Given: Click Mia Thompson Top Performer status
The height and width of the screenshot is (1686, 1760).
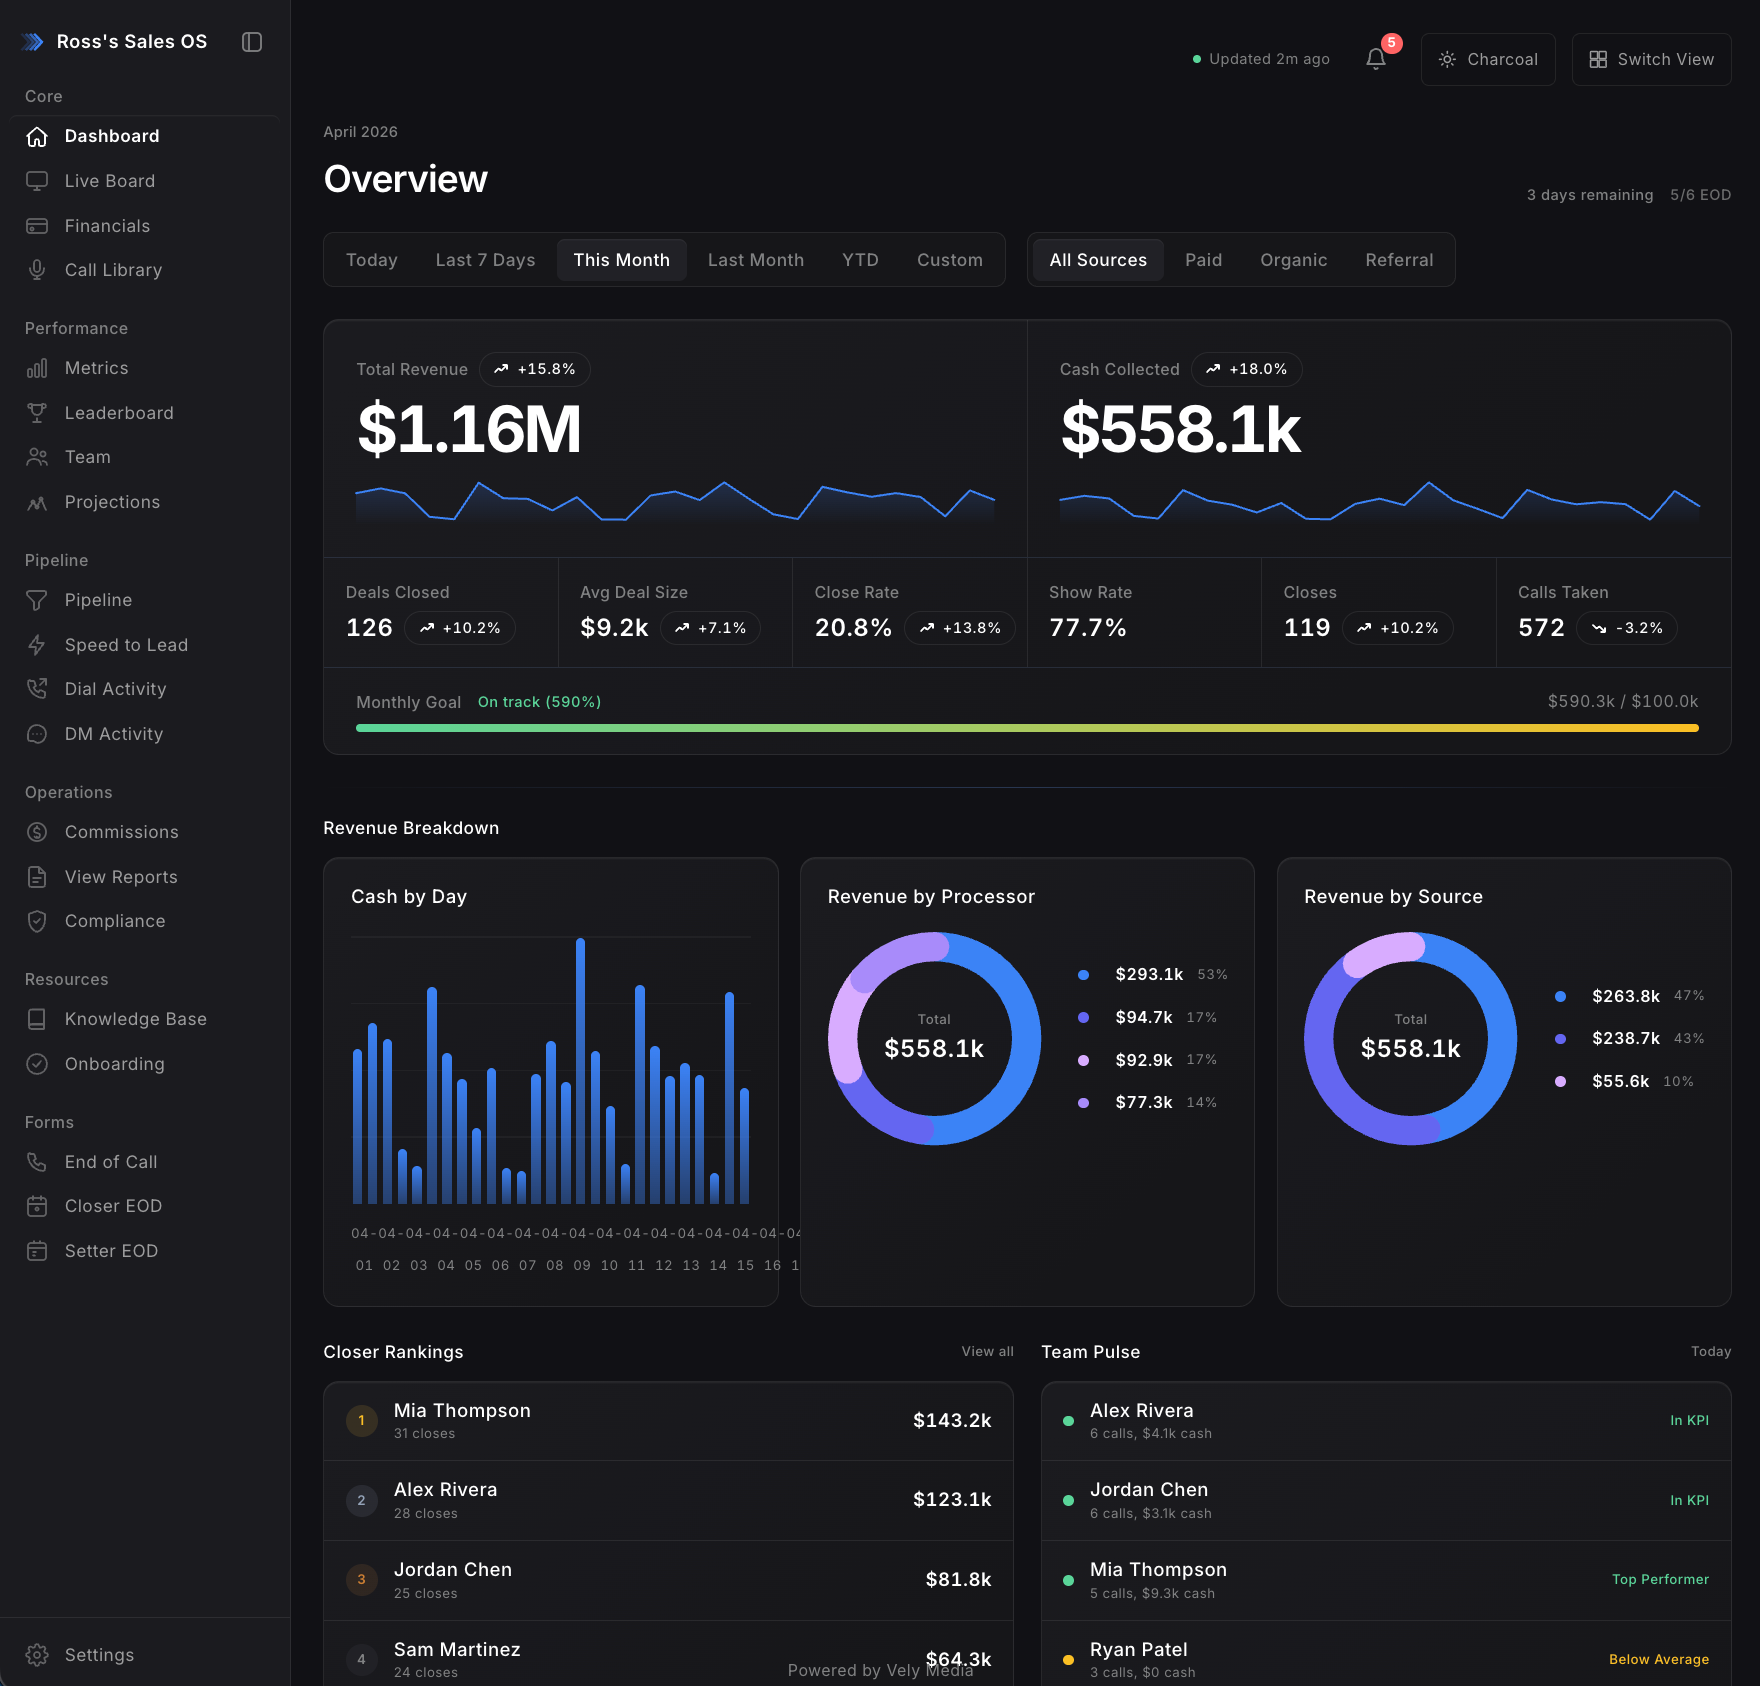Looking at the screenshot, I should 1660,1579.
